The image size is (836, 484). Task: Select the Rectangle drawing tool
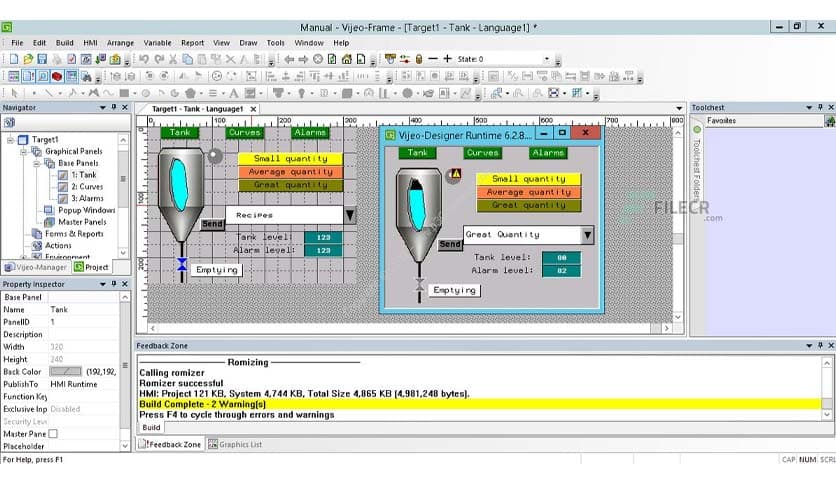(x=124, y=93)
